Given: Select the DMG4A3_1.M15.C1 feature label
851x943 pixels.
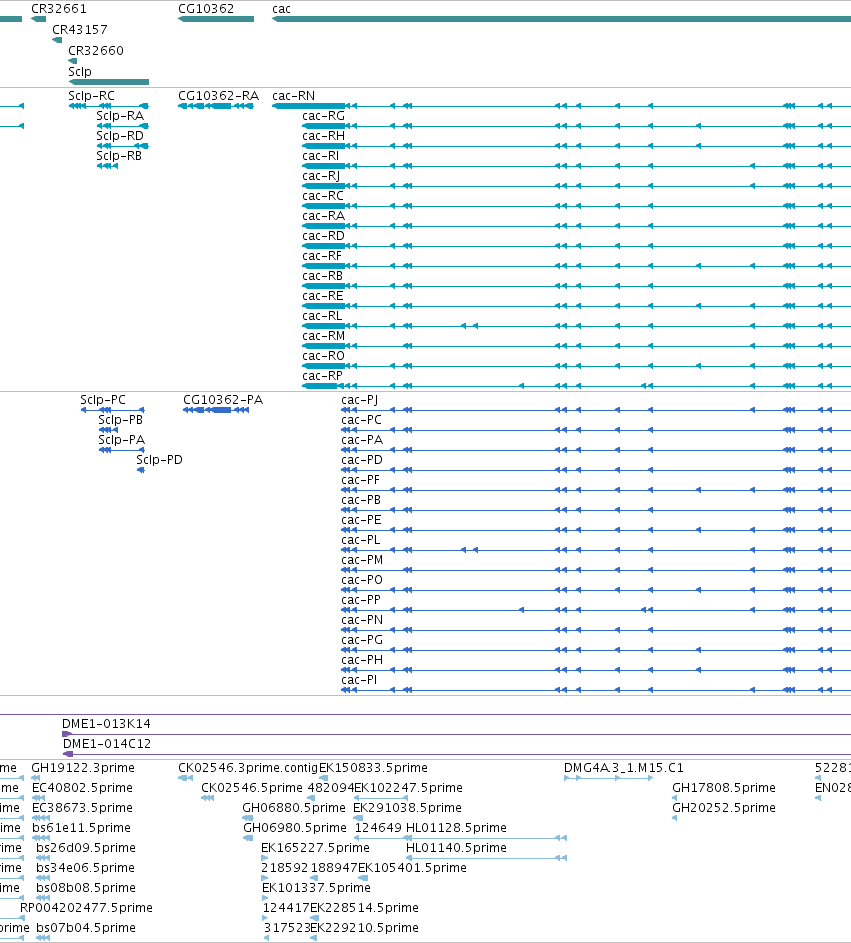Looking at the screenshot, I should [x=624, y=767].
